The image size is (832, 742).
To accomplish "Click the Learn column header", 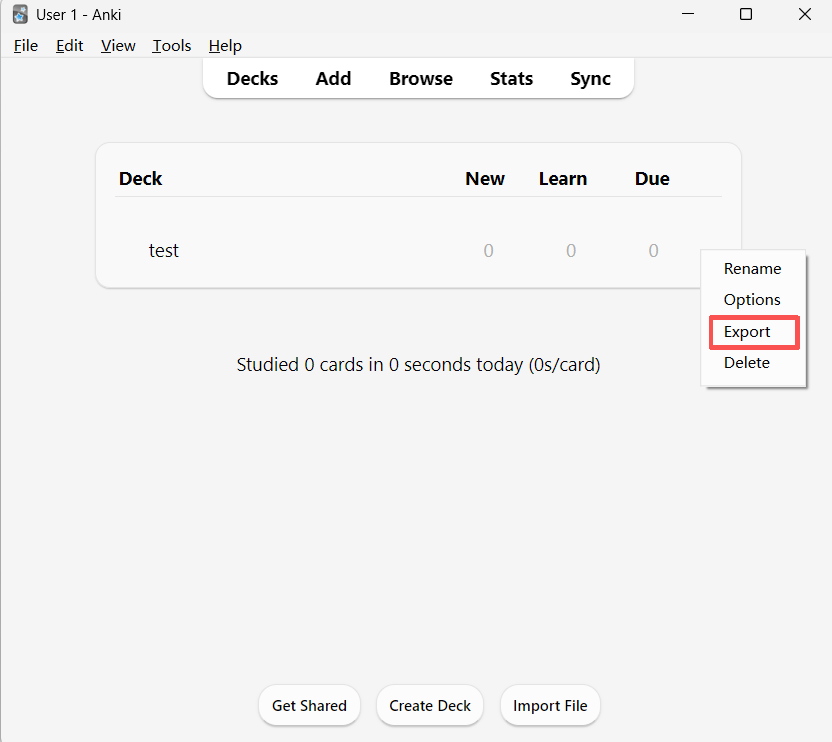I will [x=562, y=179].
